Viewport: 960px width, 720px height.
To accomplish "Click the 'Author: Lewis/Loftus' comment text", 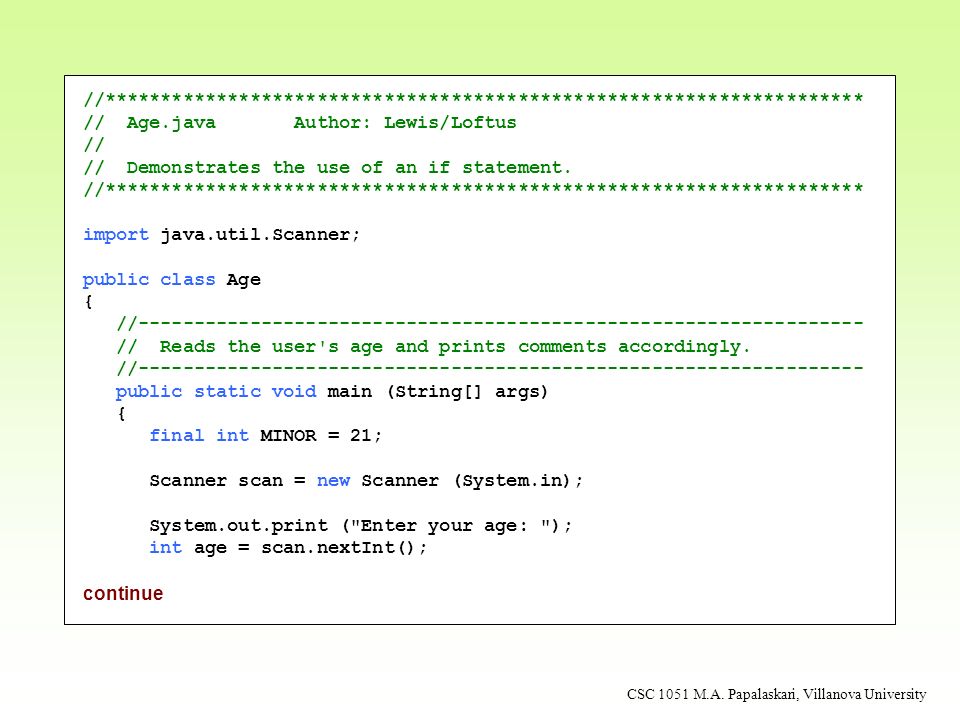I will point(405,122).
